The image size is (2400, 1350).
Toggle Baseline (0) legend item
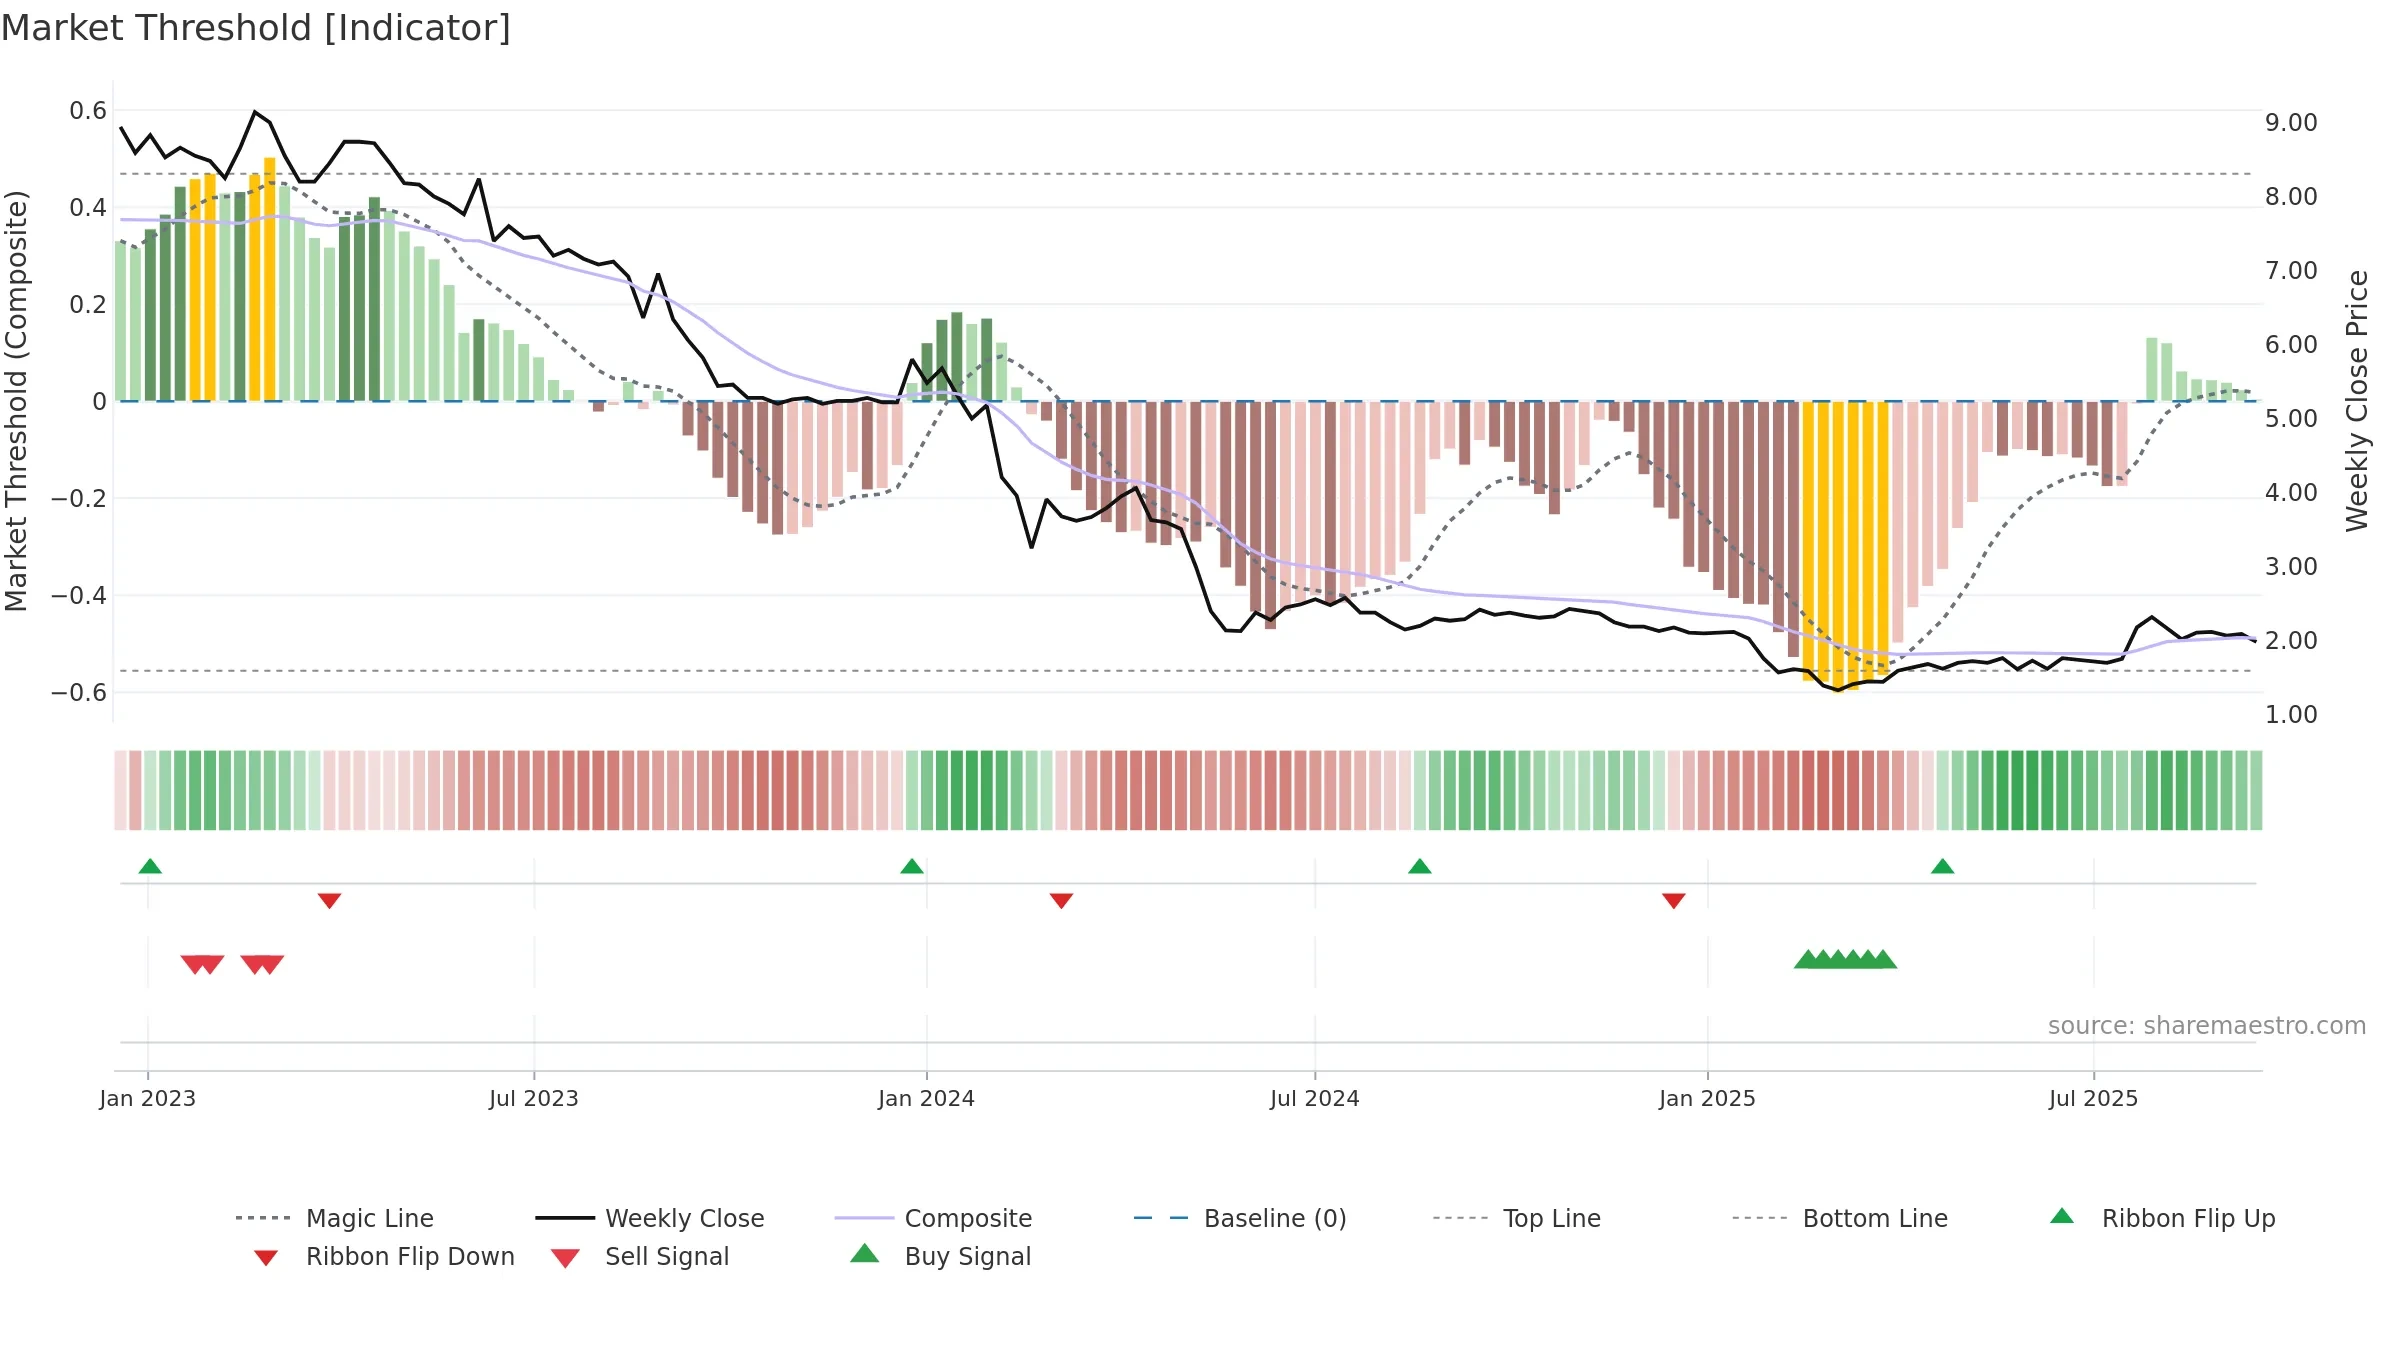point(1240,1218)
